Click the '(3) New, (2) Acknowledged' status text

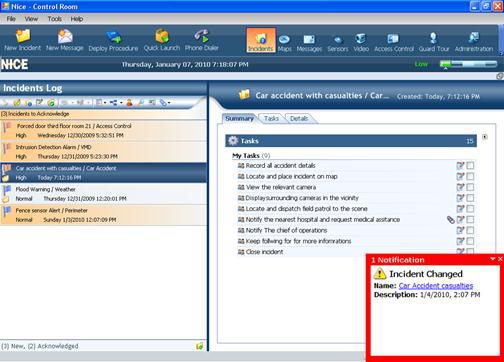pyautogui.click(x=40, y=346)
